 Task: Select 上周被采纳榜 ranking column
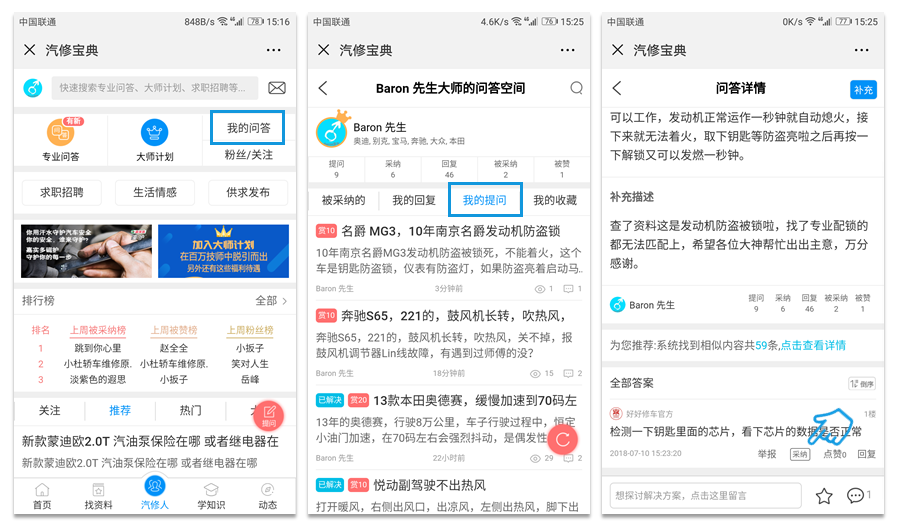pos(98,330)
